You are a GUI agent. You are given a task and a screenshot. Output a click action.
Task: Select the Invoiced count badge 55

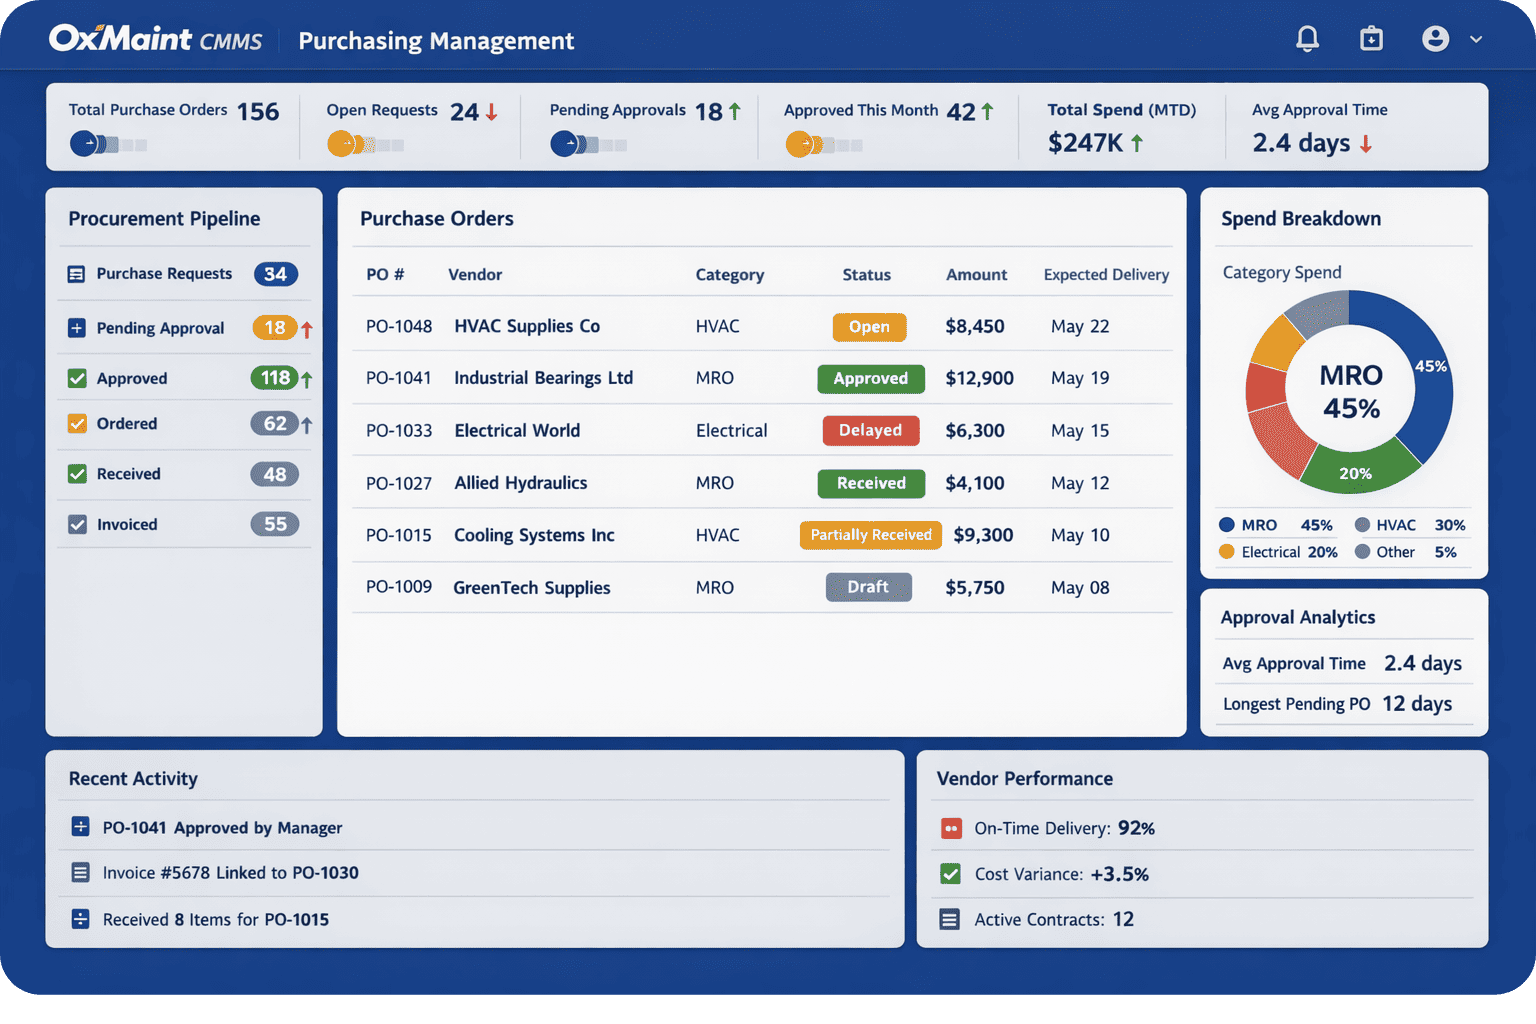click(275, 524)
